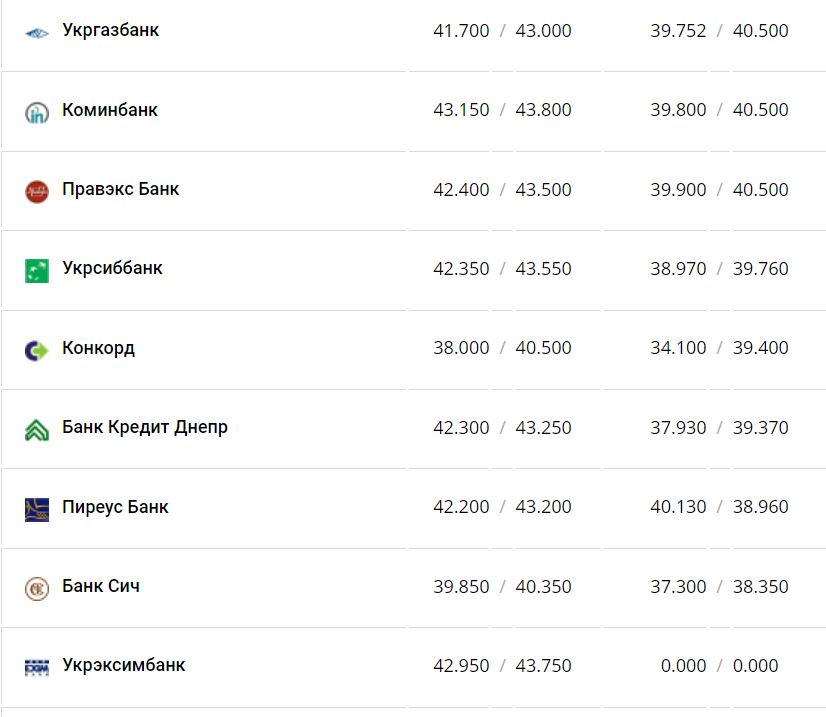
Task: Open the Укргазбанк bank link
Action: pyautogui.click(x=110, y=31)
